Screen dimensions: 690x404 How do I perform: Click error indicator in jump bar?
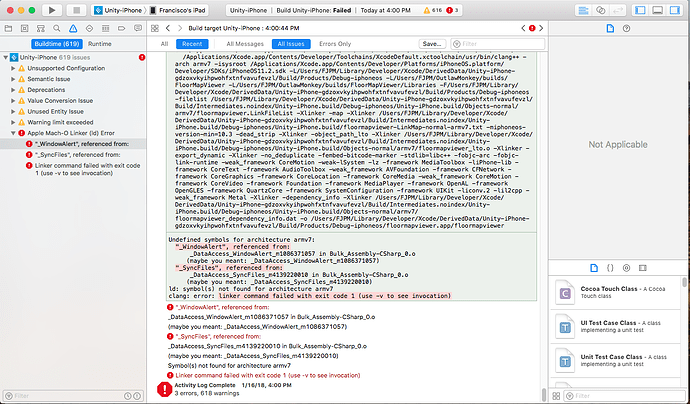click(x=532, y=28)
